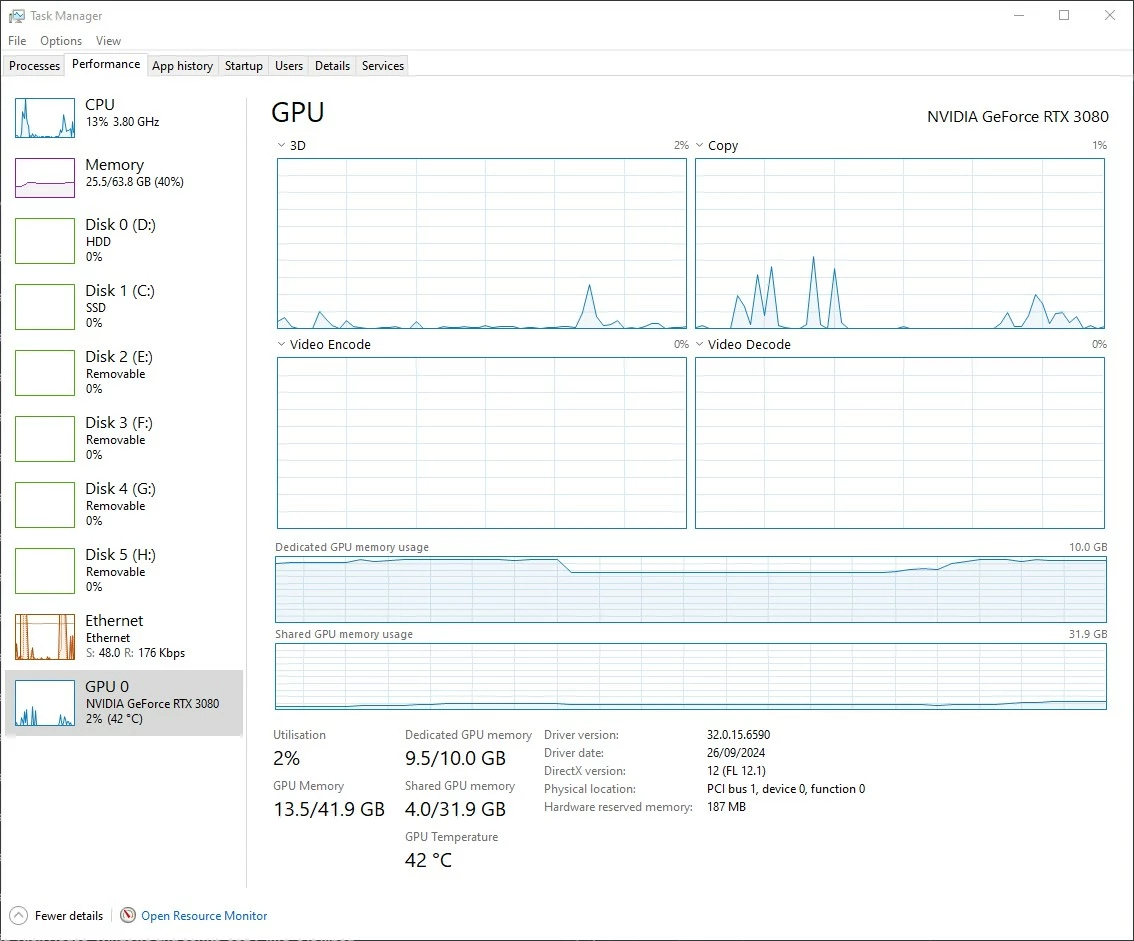Click the Video Decode graph area

900,443
